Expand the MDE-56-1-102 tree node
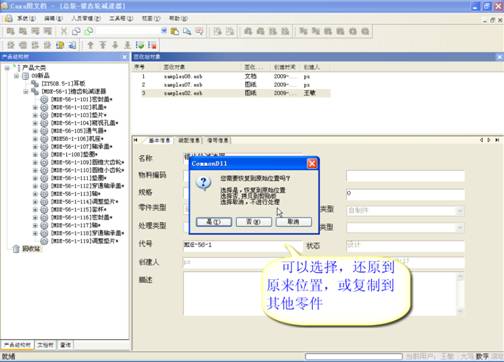 [35, 107]
